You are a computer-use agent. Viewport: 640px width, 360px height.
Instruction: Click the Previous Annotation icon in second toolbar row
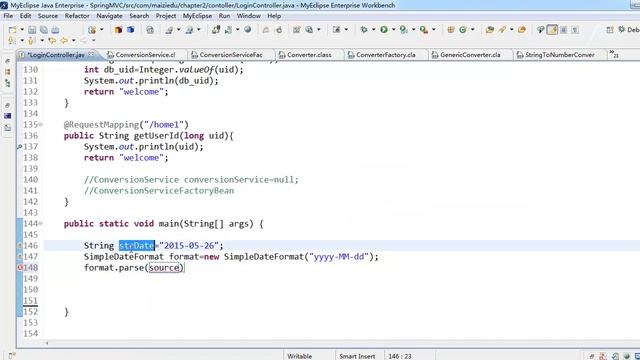pyautogui.click(x=31, y=40)
